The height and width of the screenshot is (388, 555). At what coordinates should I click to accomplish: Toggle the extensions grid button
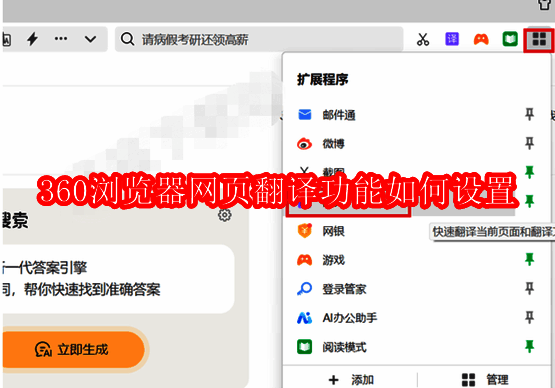pyautogui.click(x=539, y=39)
